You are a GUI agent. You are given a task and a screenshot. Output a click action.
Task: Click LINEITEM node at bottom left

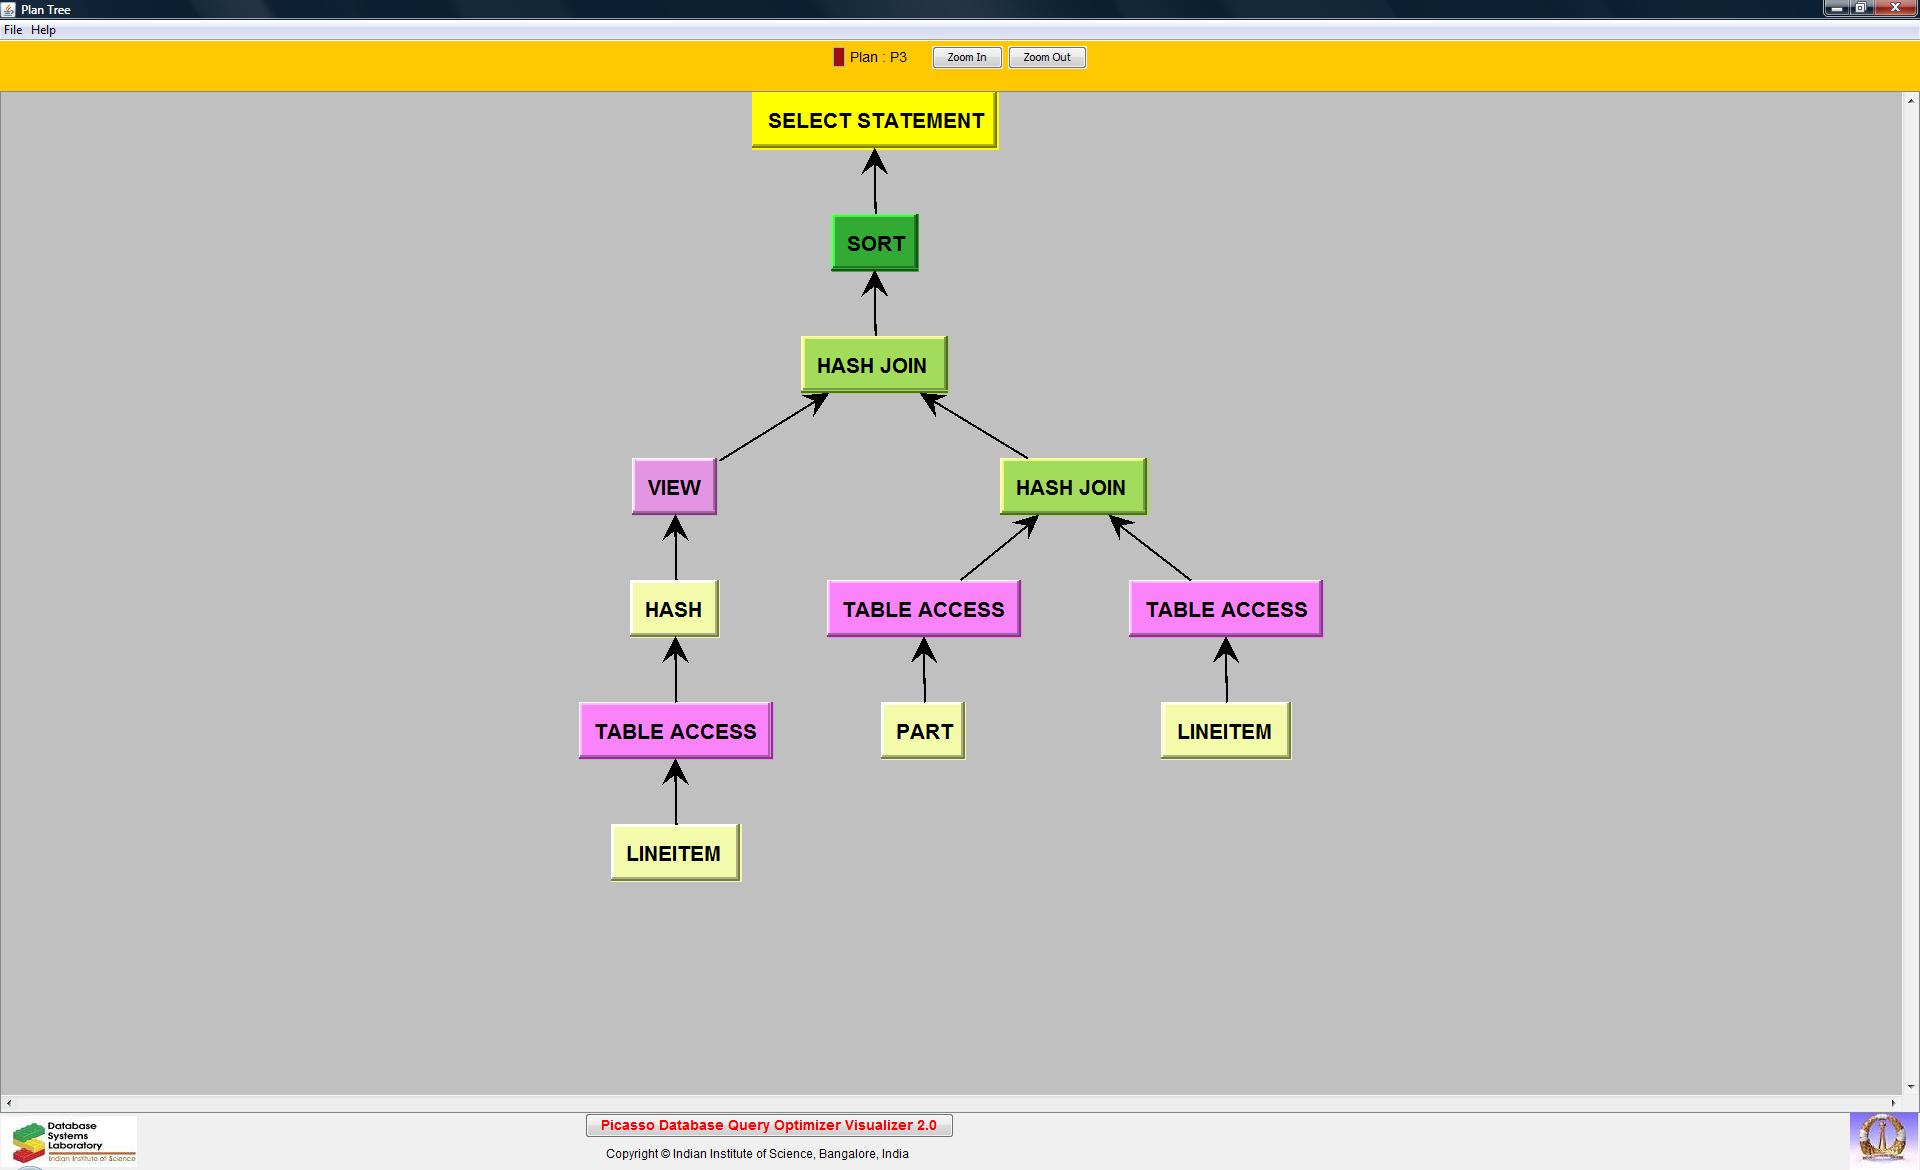[675, 853]
